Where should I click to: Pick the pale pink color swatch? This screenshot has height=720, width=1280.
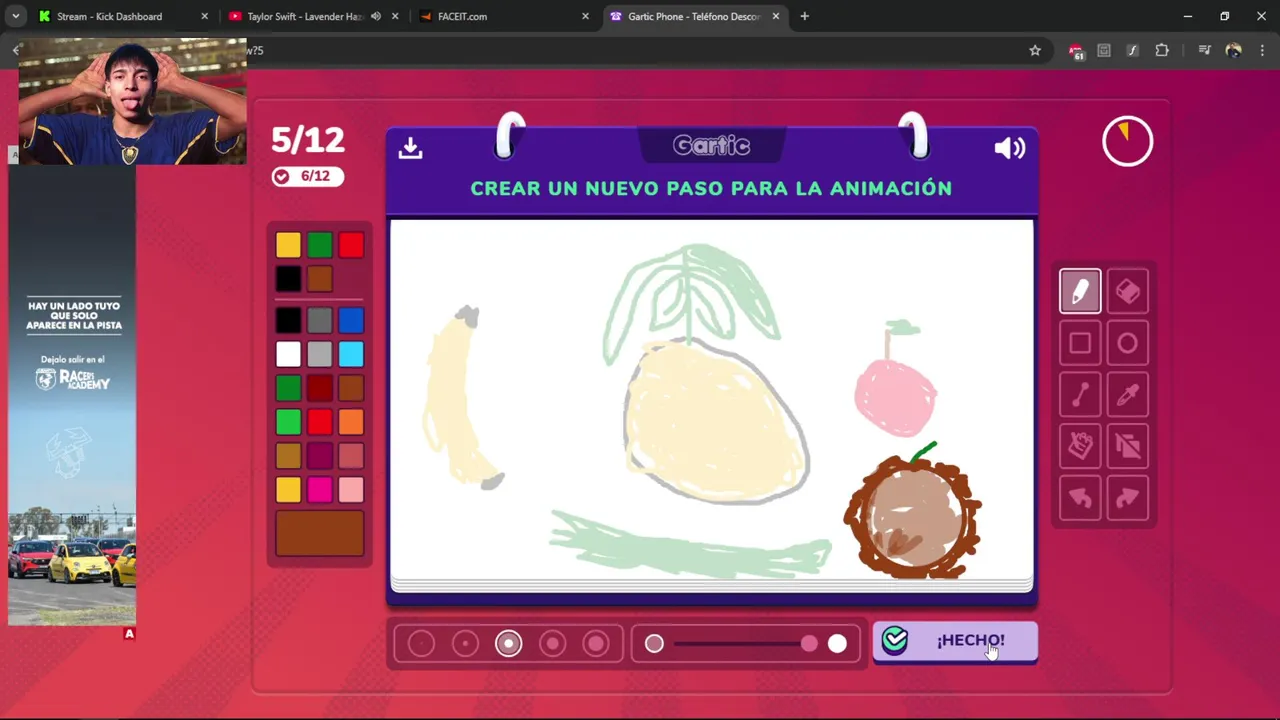351,490
